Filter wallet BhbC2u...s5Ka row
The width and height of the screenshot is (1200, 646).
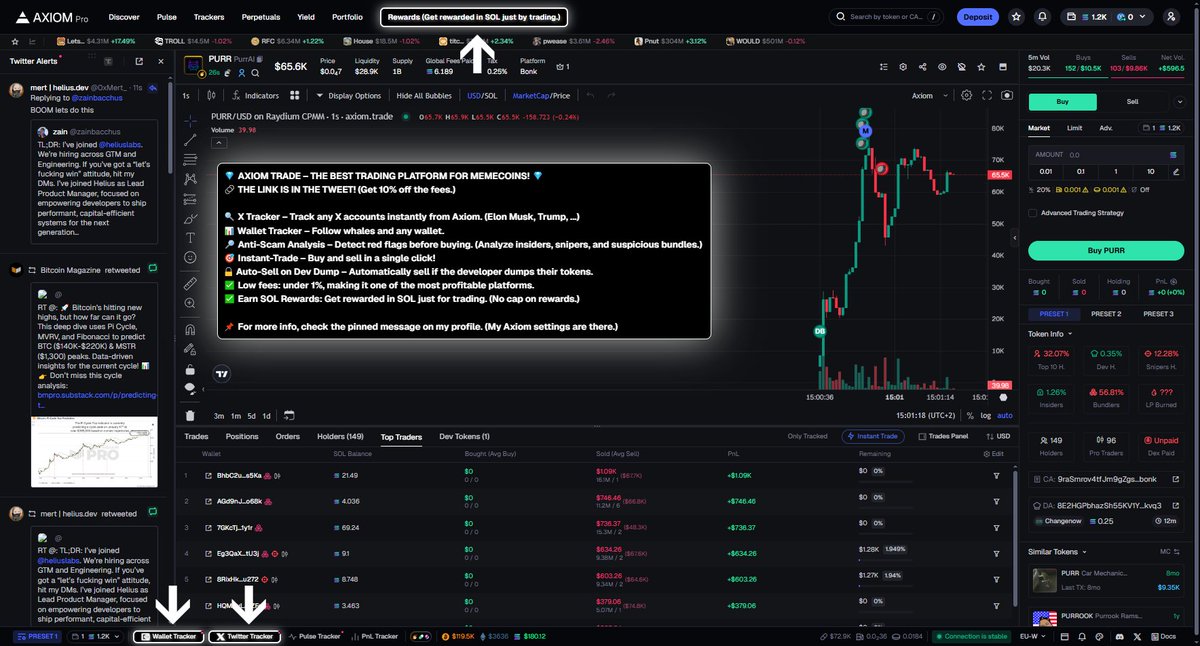996,475
